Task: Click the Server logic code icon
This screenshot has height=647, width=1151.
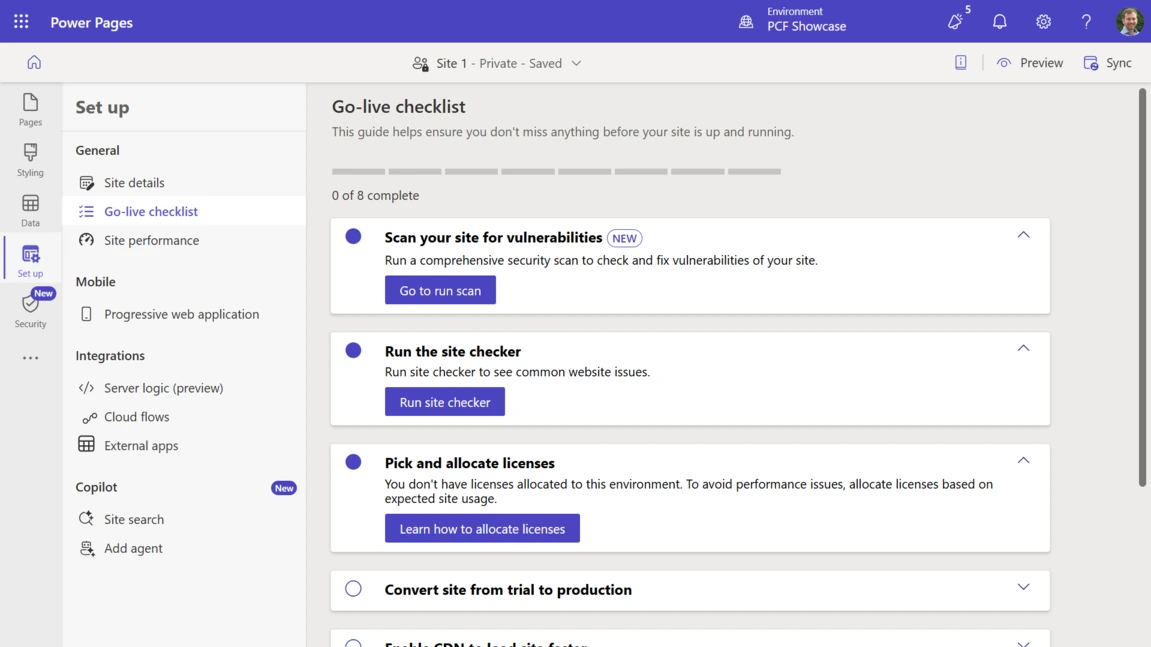Action: (87, 388)
